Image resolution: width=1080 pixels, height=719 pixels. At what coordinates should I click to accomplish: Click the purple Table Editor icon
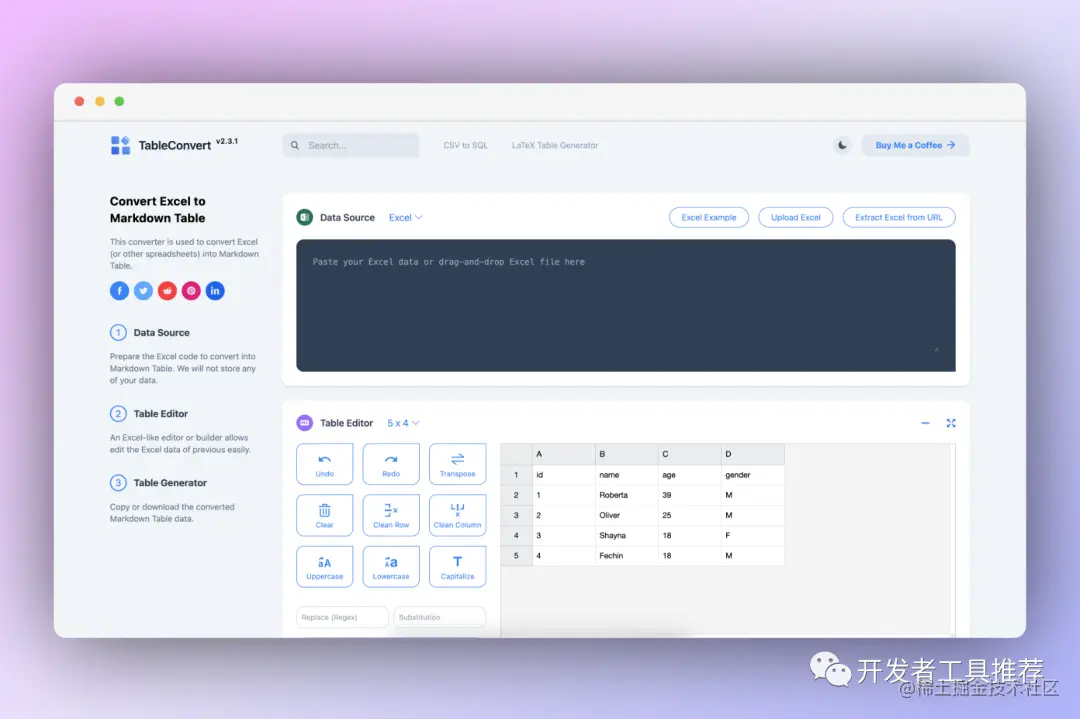(x=304, y=423)
